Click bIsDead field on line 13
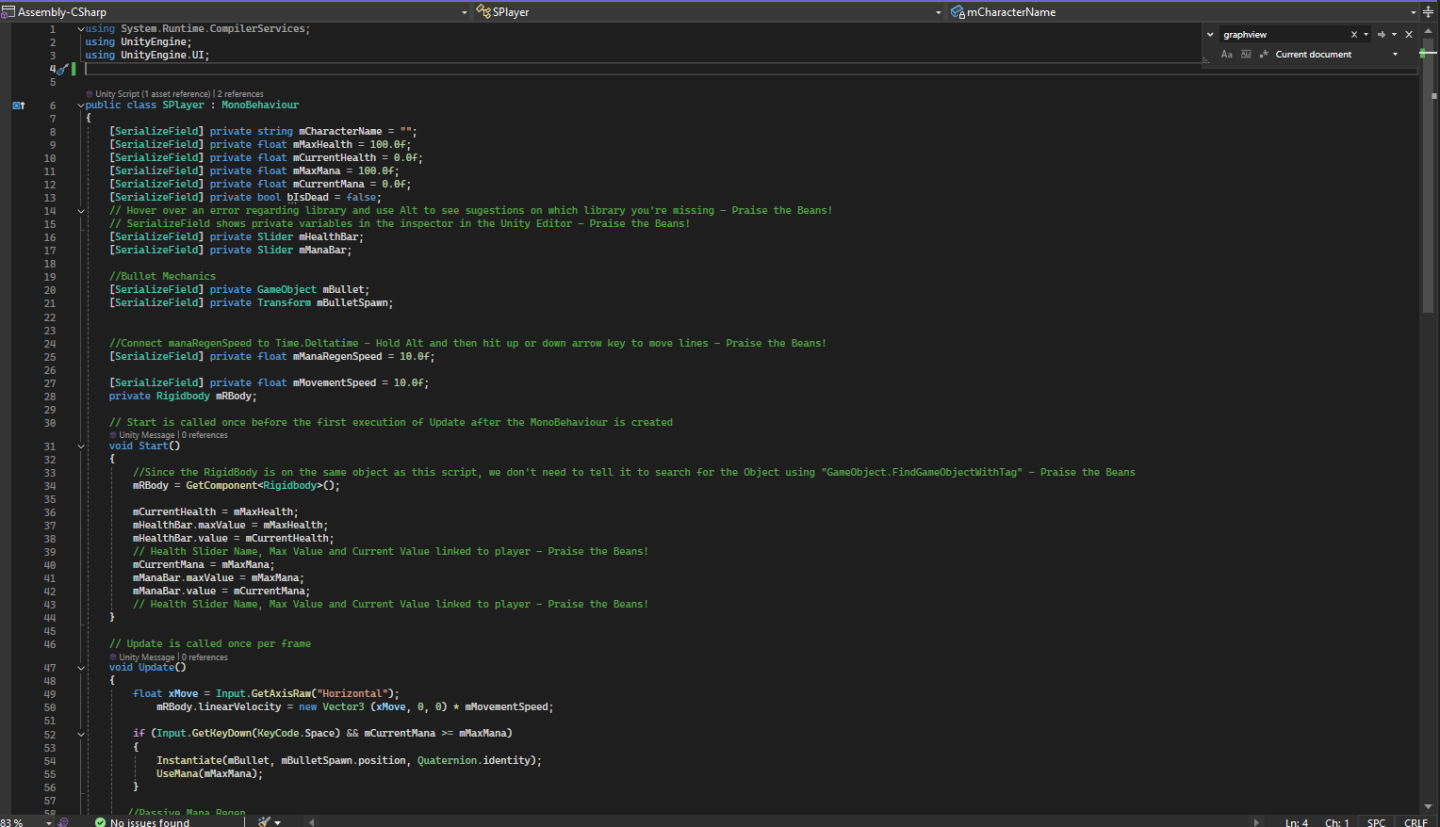 tap(308, 197)
